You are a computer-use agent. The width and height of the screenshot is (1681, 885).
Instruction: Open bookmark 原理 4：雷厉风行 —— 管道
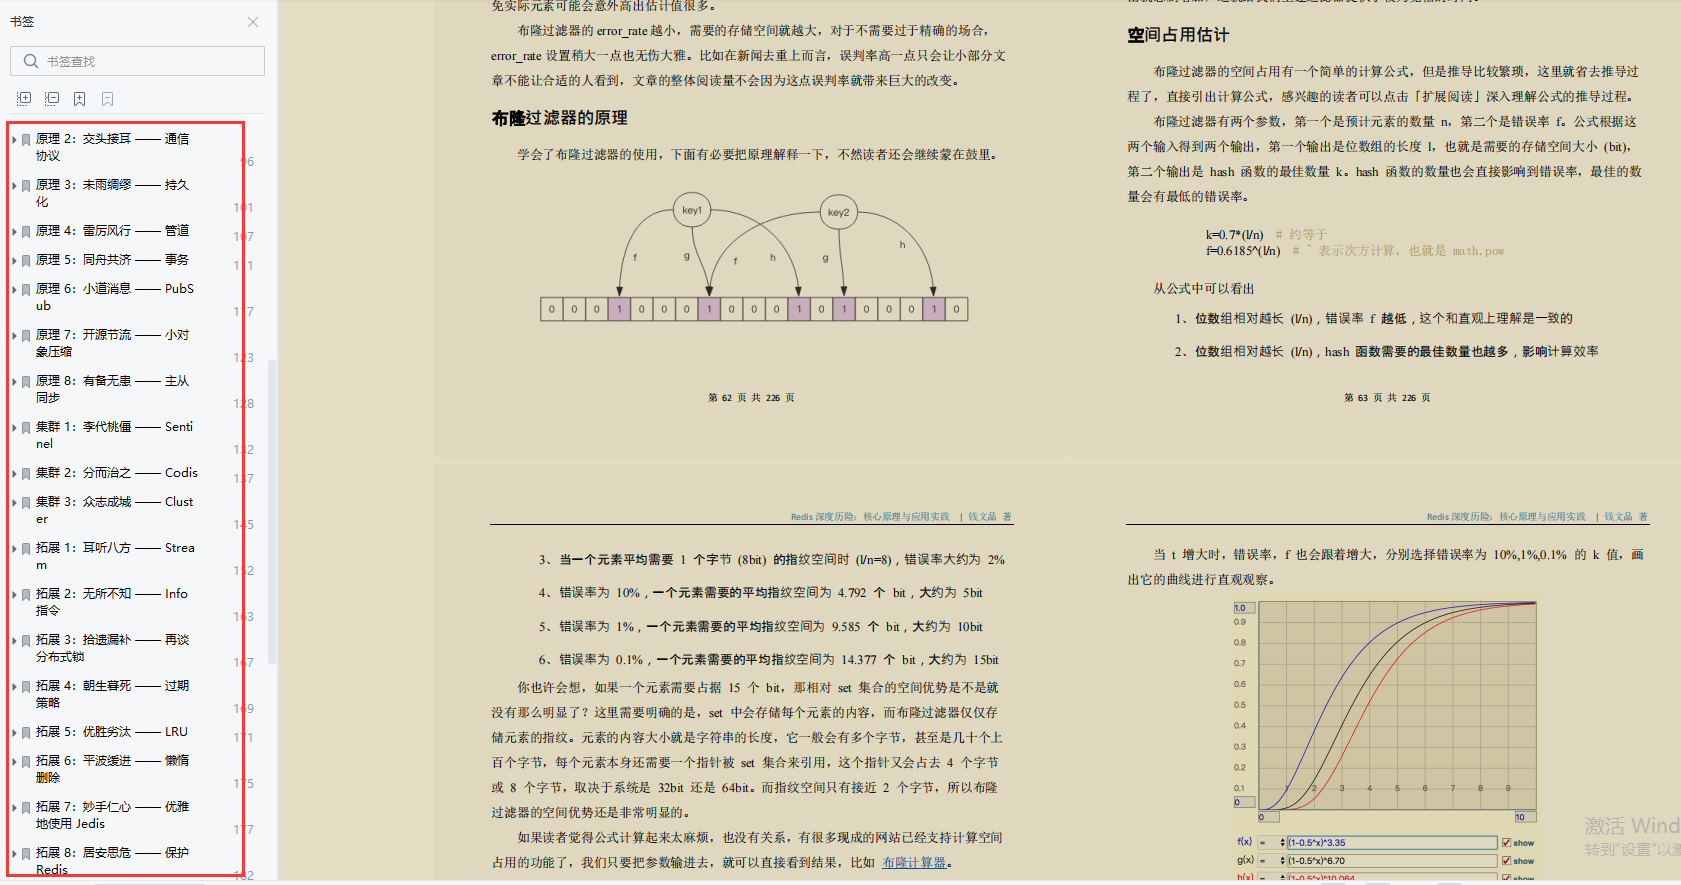(x=112, y=231)
